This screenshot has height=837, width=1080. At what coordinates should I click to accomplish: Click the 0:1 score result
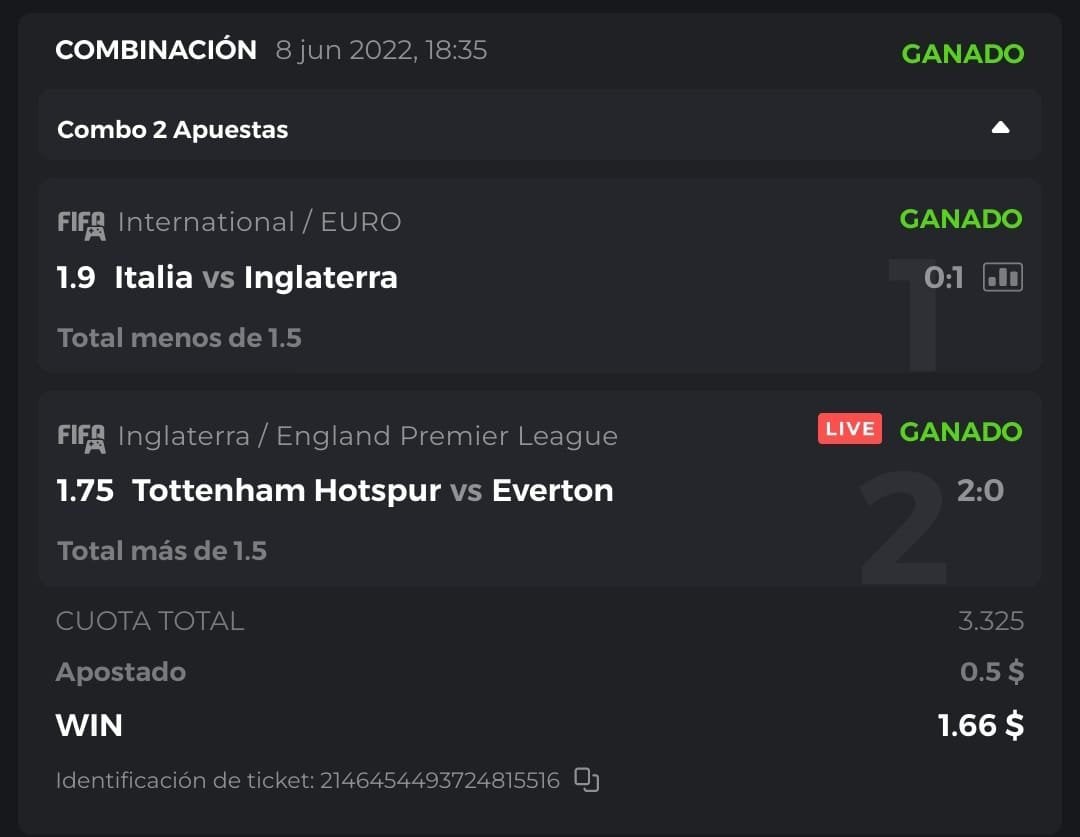pyautogui.click(x=943, y=277)
